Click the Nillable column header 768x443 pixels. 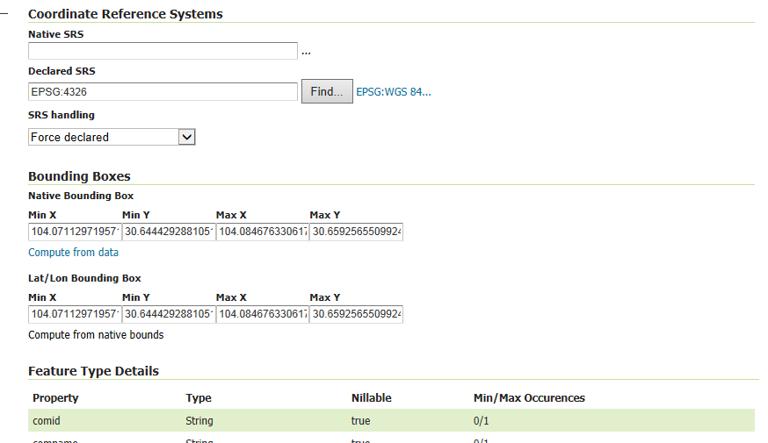tap(371, 398)
